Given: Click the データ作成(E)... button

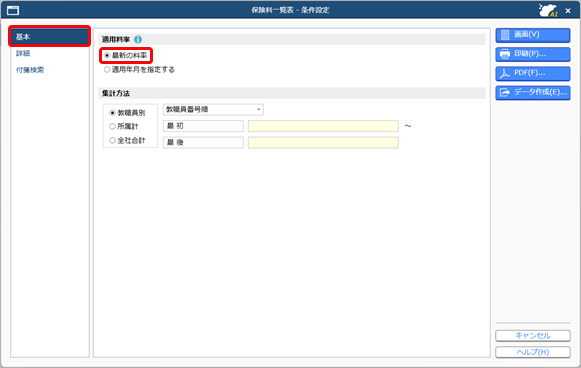Looking at the screenshot, I should (x=533, y=93).
